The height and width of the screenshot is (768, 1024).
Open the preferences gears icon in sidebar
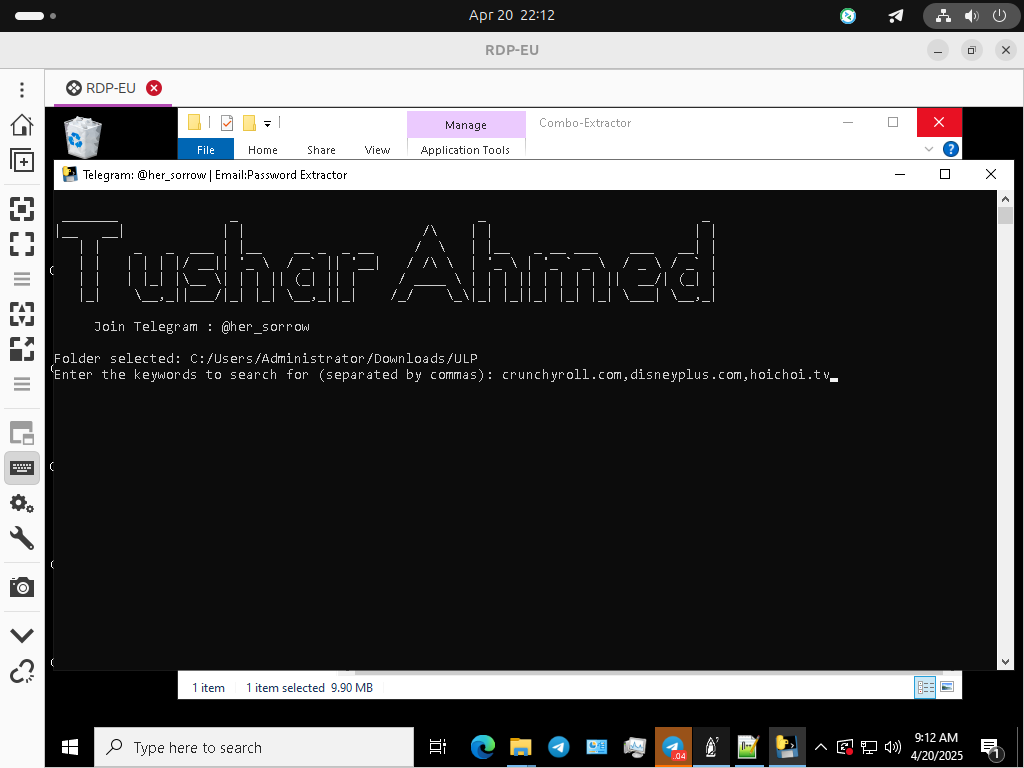point(21,502)
